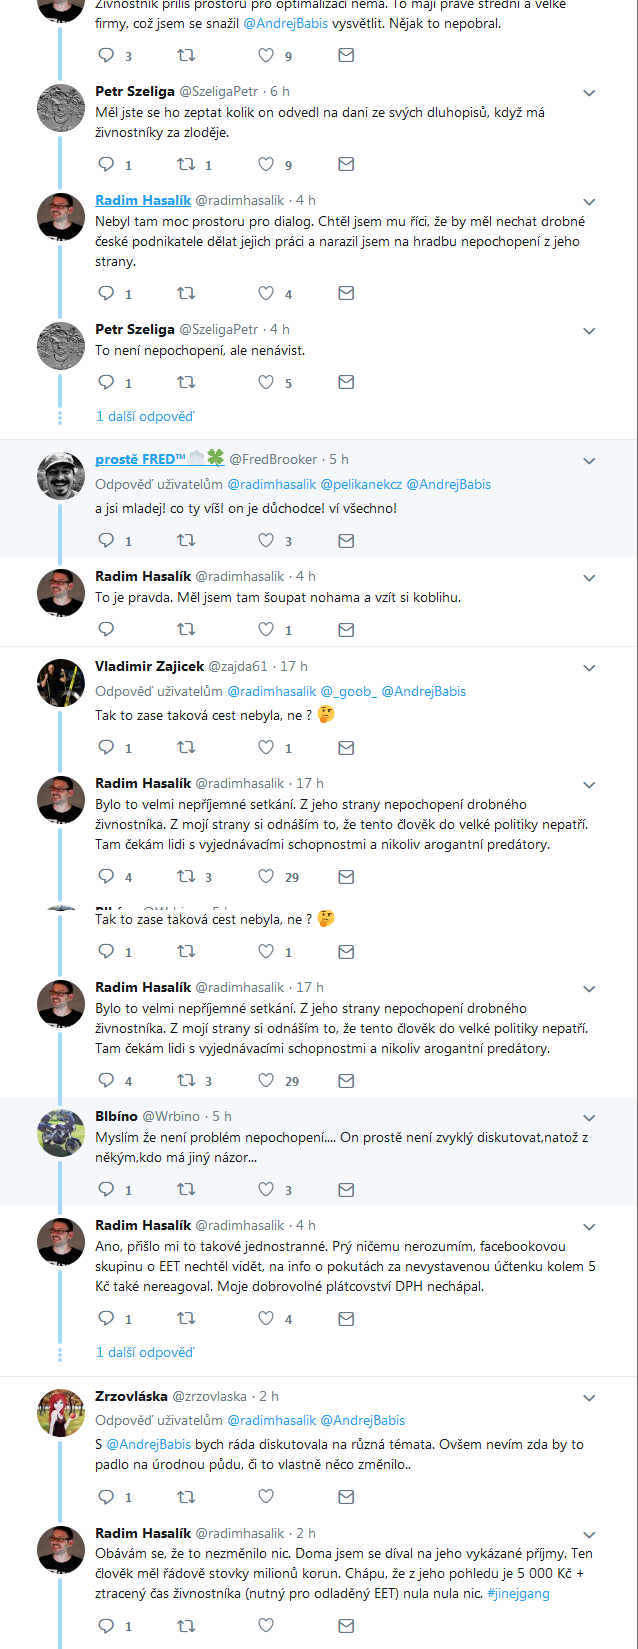
Task: Retweet Radim Hasalík's EET facebook group tweet
Action: point(186,1318)
